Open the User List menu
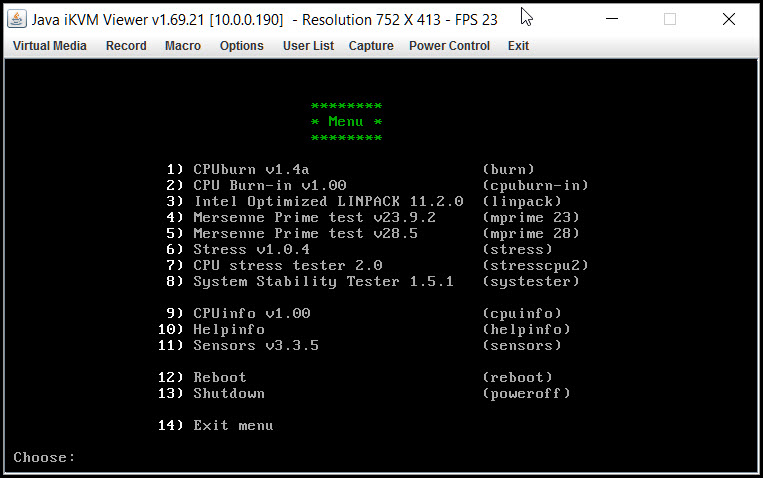The width and height of the screenshot is (763, 478). click(309, 46)
